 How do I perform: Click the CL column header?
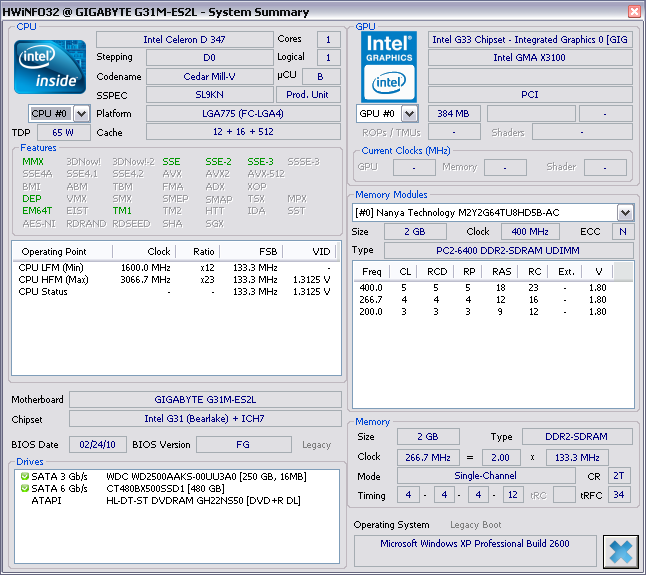click(405, 271)
